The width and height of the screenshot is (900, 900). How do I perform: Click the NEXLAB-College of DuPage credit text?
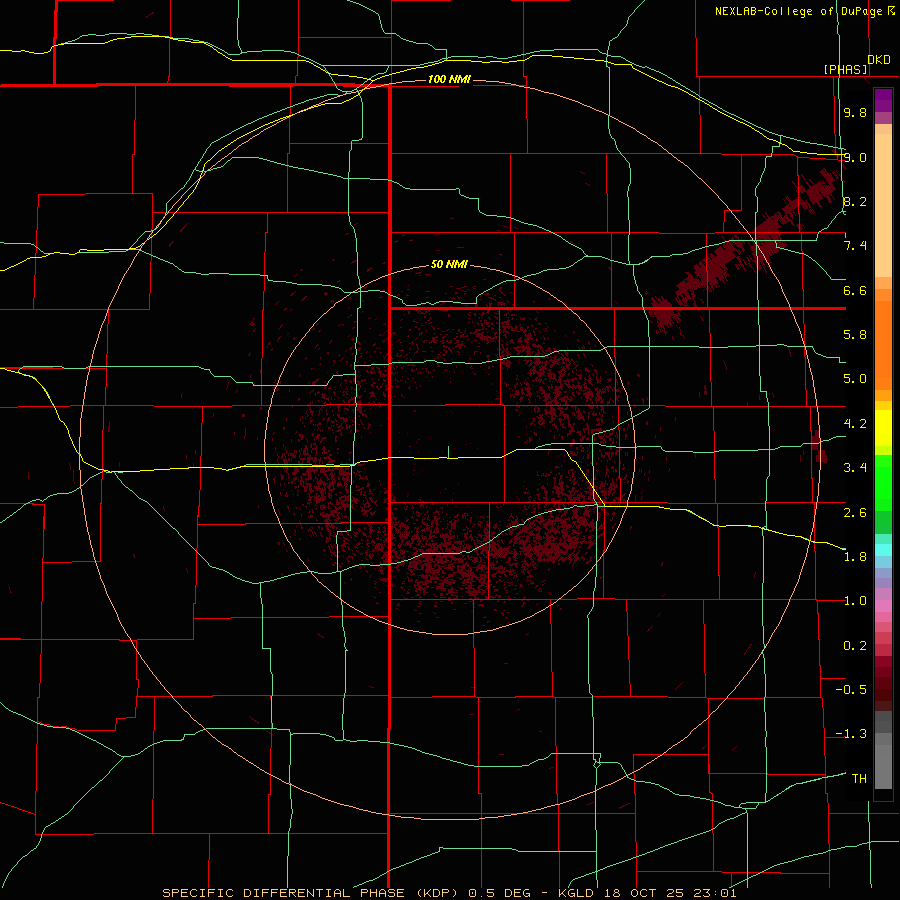click(x=804, y=11)
